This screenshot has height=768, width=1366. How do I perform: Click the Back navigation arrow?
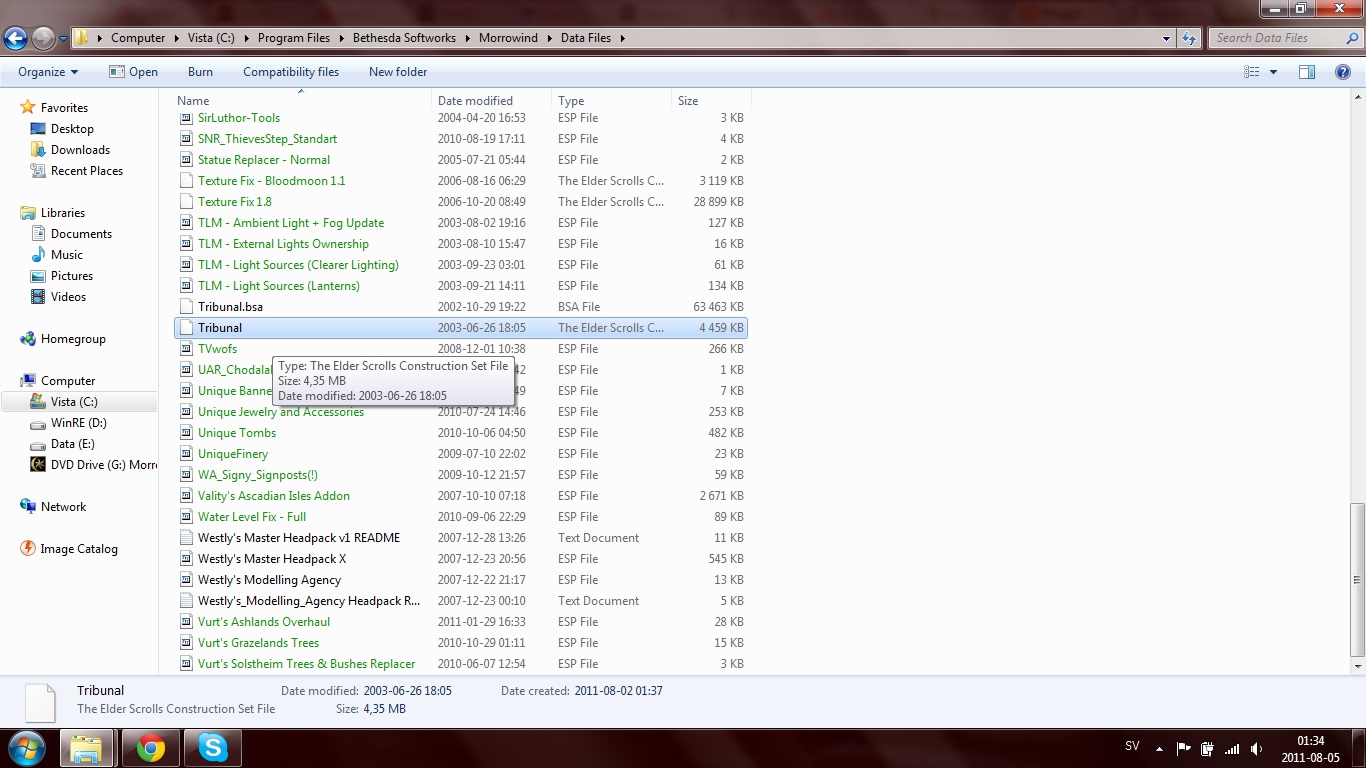(x=15, y=38)
